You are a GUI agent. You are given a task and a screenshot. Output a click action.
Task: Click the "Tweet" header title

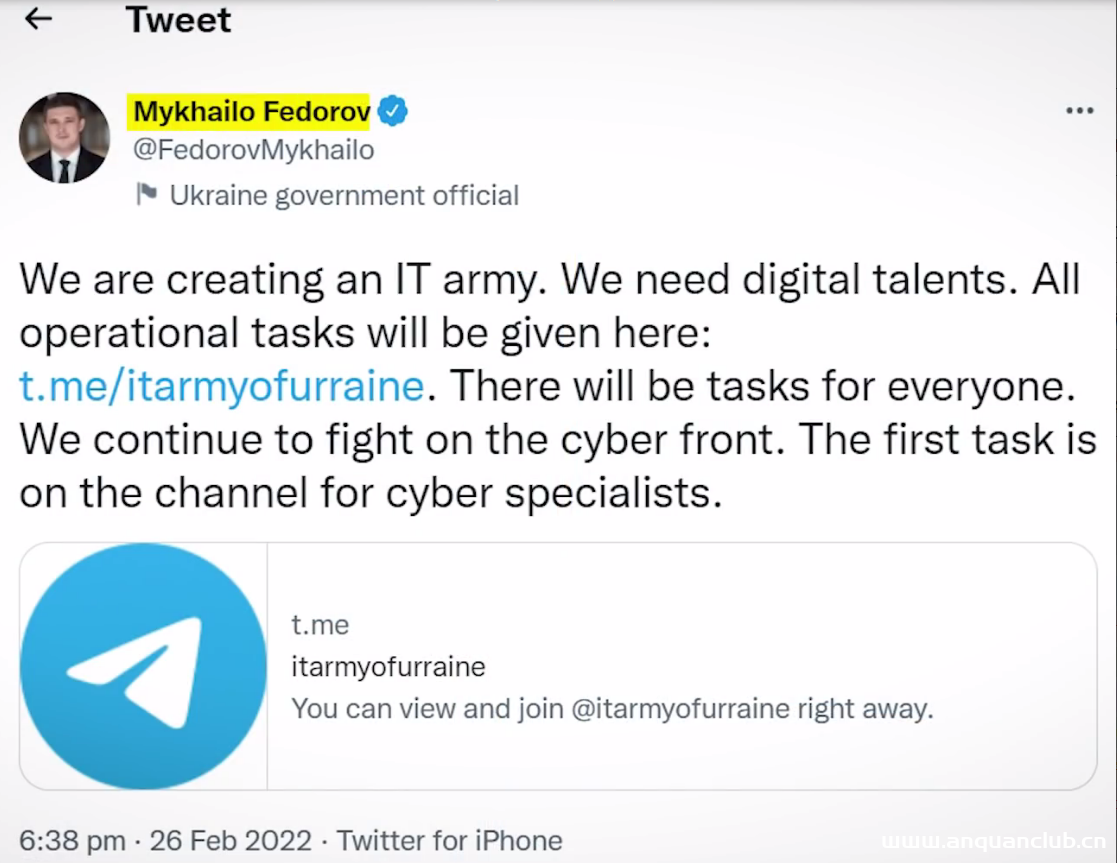coord(178,20)
